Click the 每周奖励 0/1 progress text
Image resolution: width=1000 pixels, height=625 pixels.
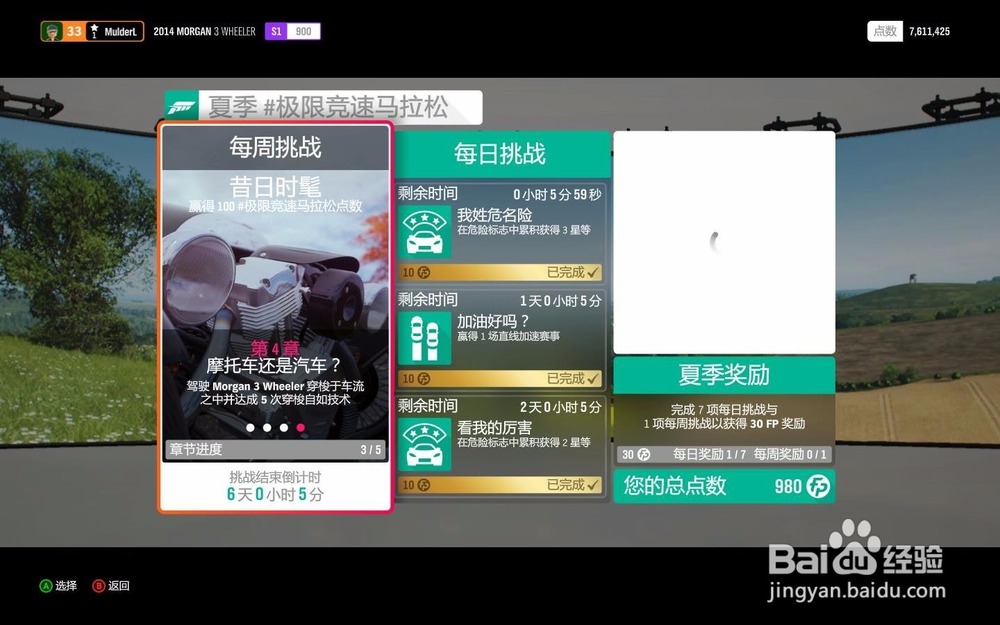click(790, 454)
